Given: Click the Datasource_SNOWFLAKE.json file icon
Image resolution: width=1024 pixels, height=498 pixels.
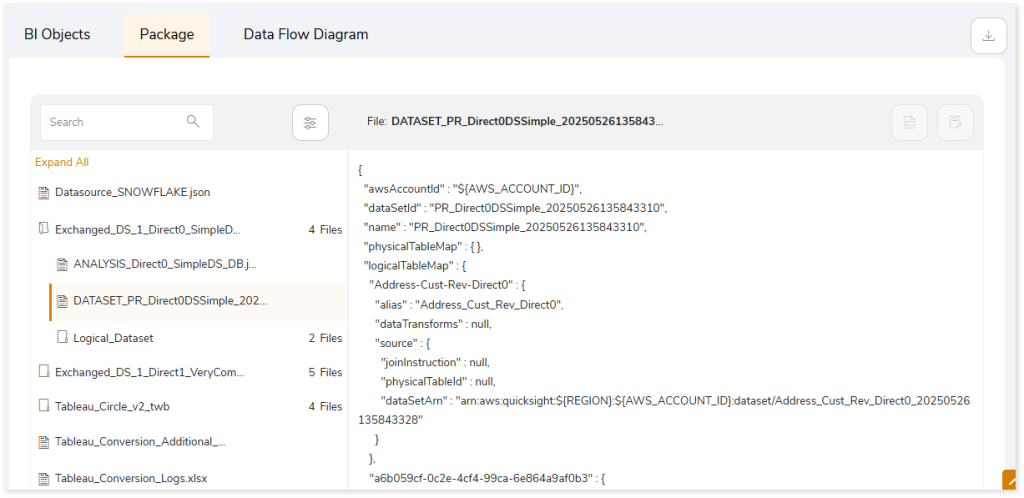Looking at the screenshot, I should [x=44, y=193].
